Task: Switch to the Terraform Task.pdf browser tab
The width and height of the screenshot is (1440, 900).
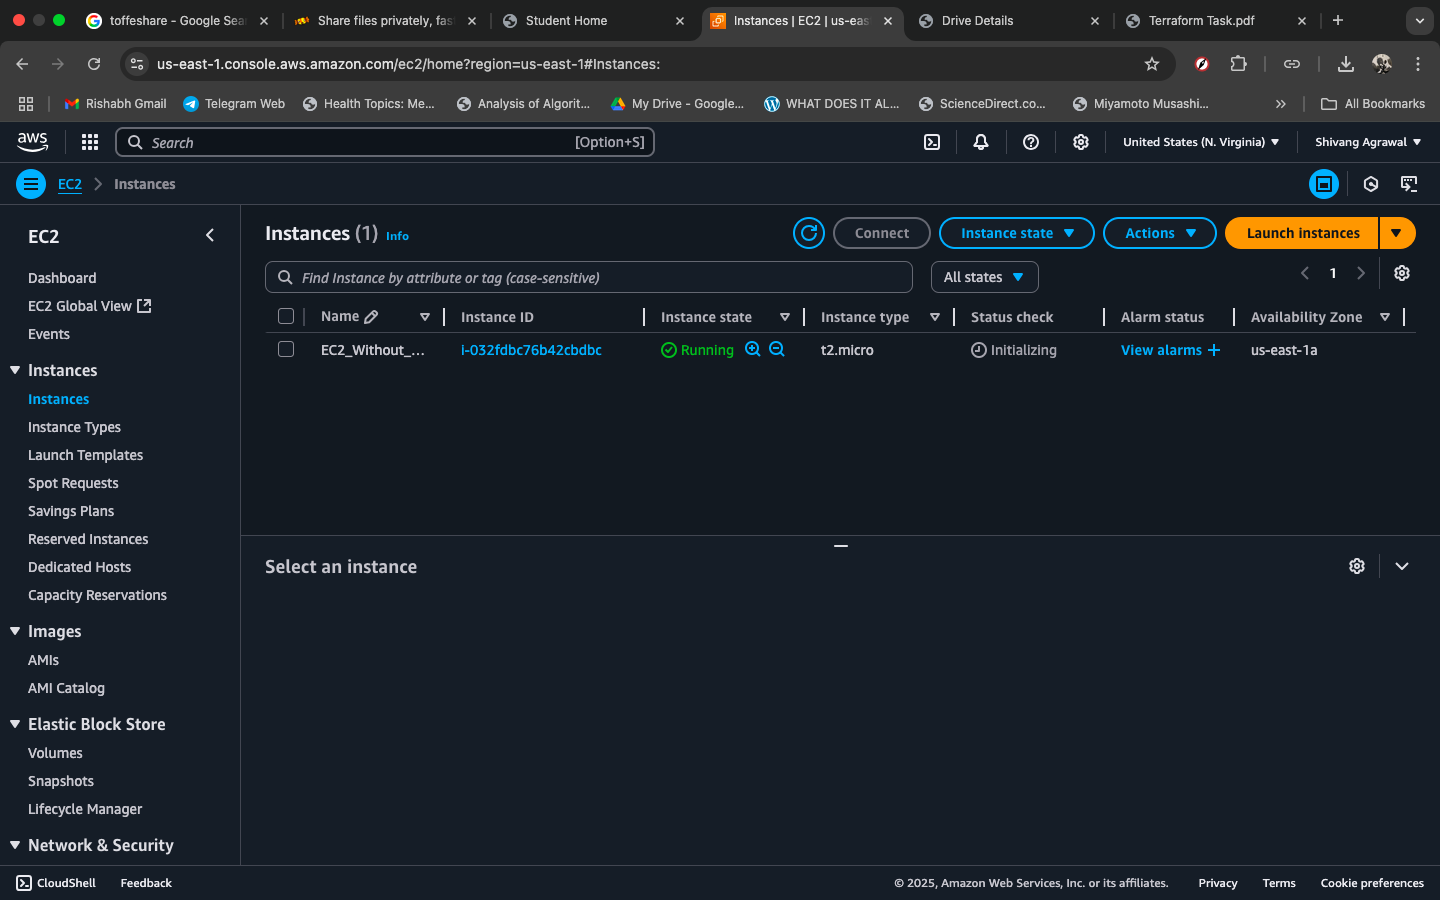Action: coord(1201,20)
